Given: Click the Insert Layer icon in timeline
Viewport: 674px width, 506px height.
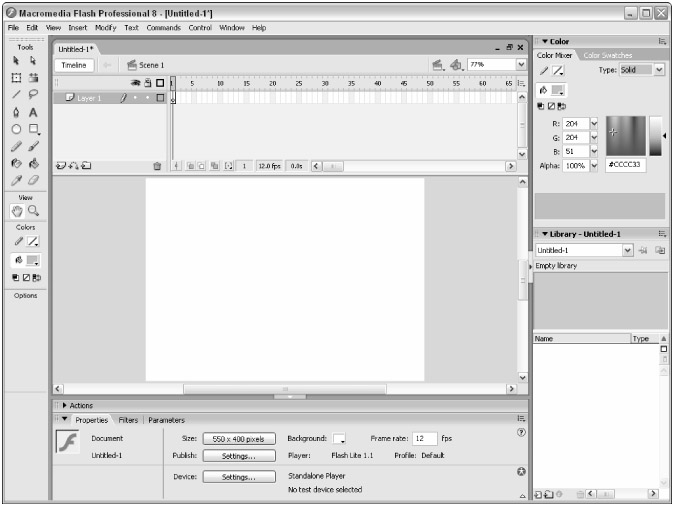Looking at the screenshot, I should pyautogui.click(x=62, y=165).
